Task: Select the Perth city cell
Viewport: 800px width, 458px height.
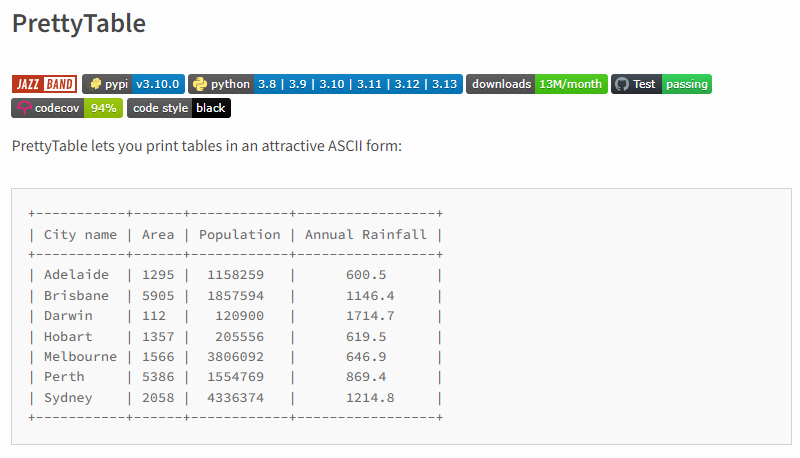Action: click(x=64, y=377)
